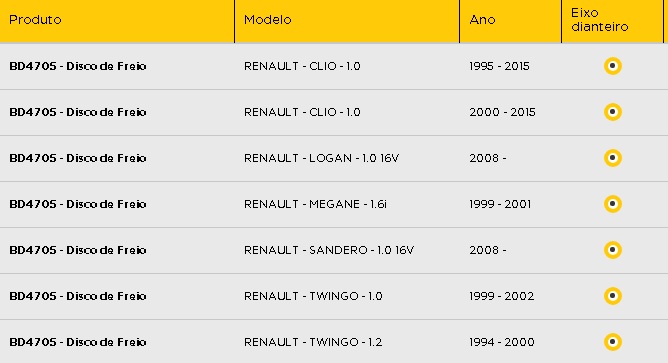Open BD4705 product link in Megane row
The height and width of the screenshot is (363, 668).
point(78,204)
